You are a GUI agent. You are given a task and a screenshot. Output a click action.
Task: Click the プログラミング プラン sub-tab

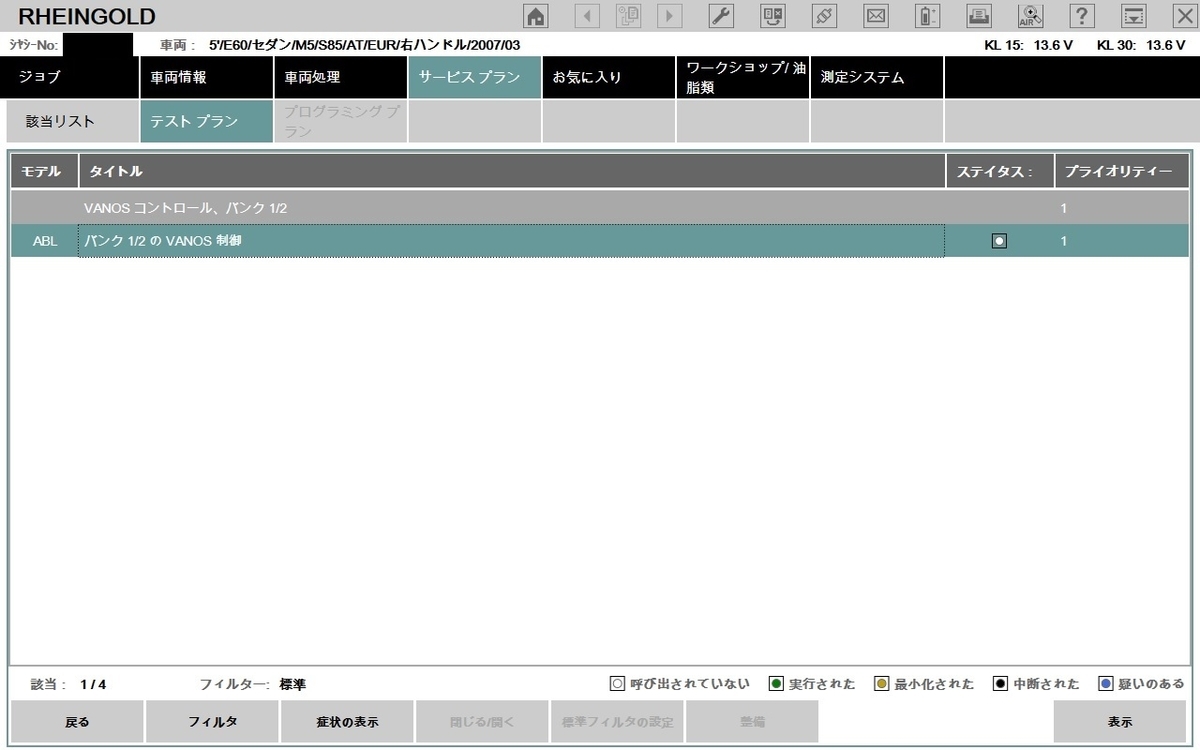[340, 122]
